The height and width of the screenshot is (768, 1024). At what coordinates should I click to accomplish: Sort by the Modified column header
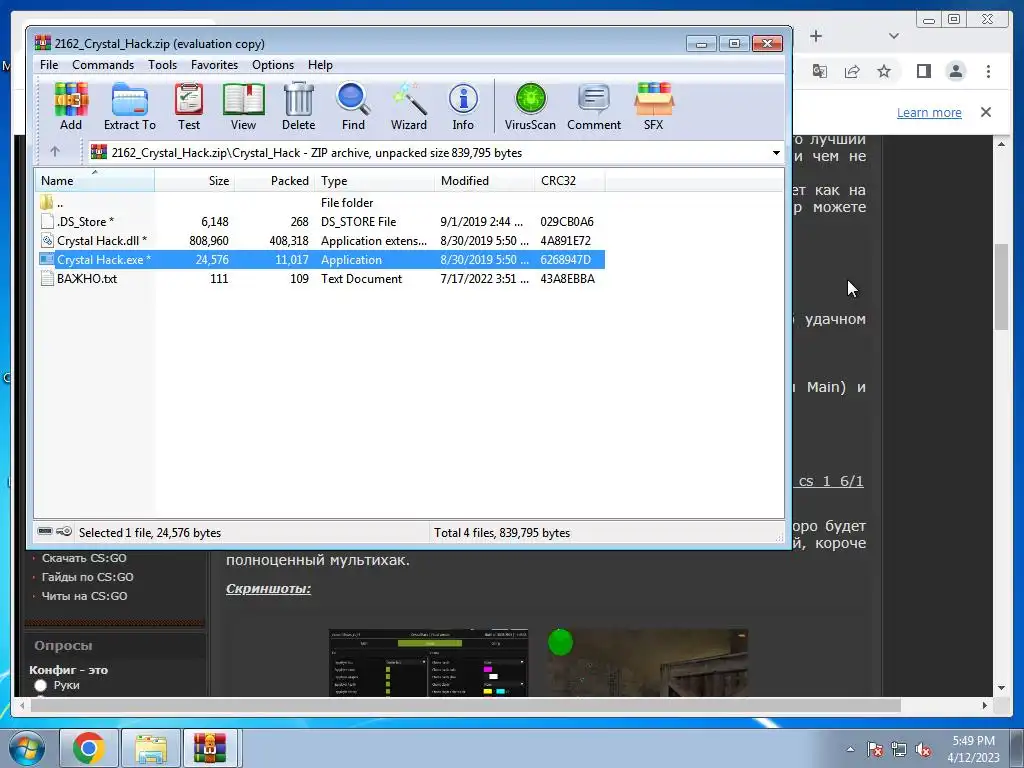484,181
